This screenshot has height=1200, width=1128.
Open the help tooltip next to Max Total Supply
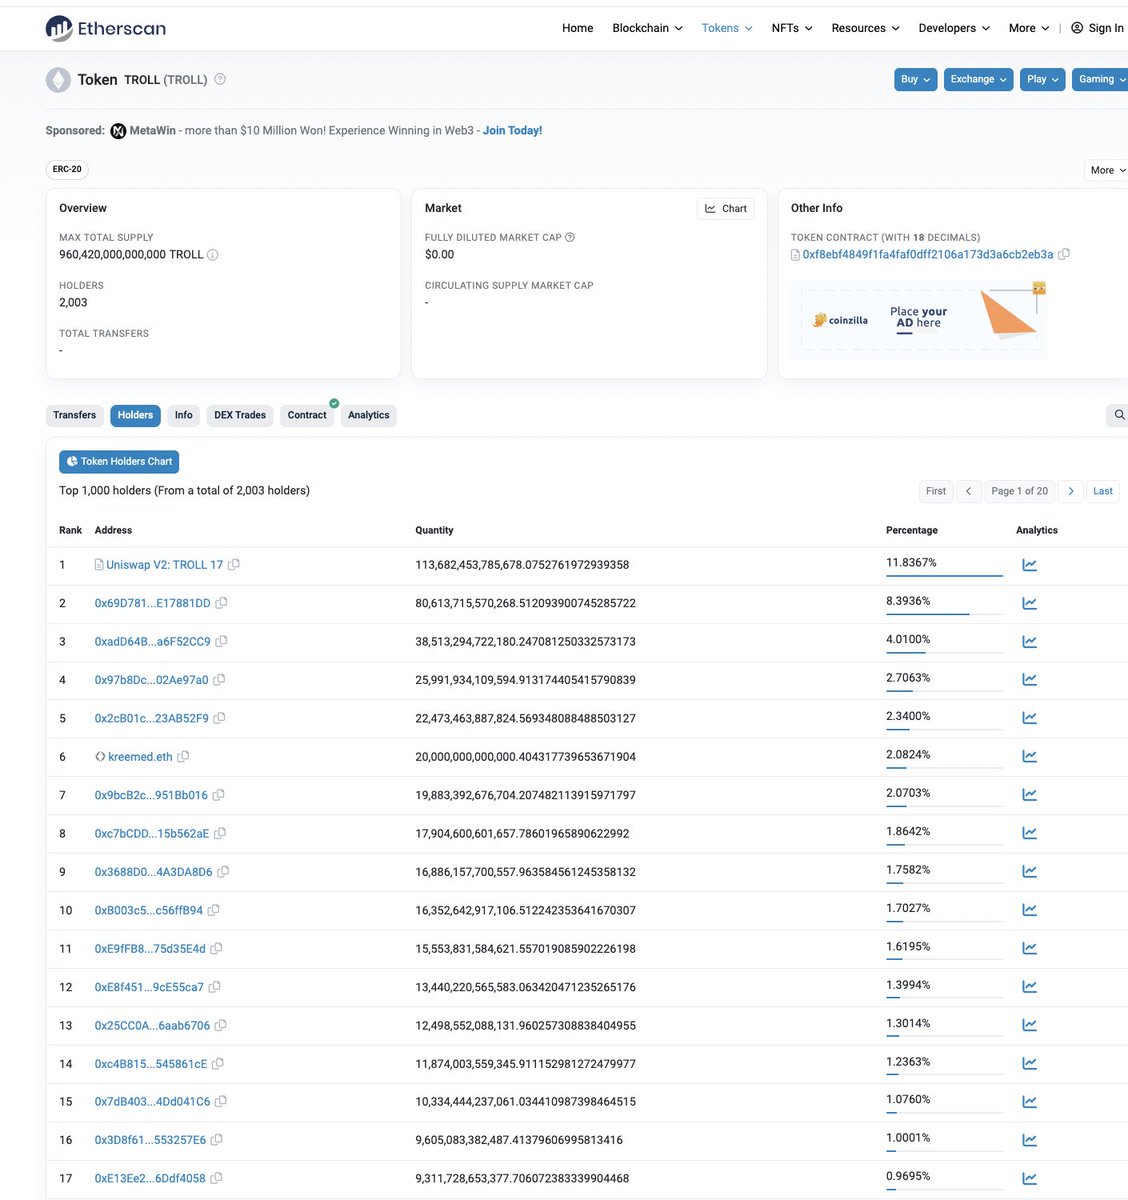212,254
